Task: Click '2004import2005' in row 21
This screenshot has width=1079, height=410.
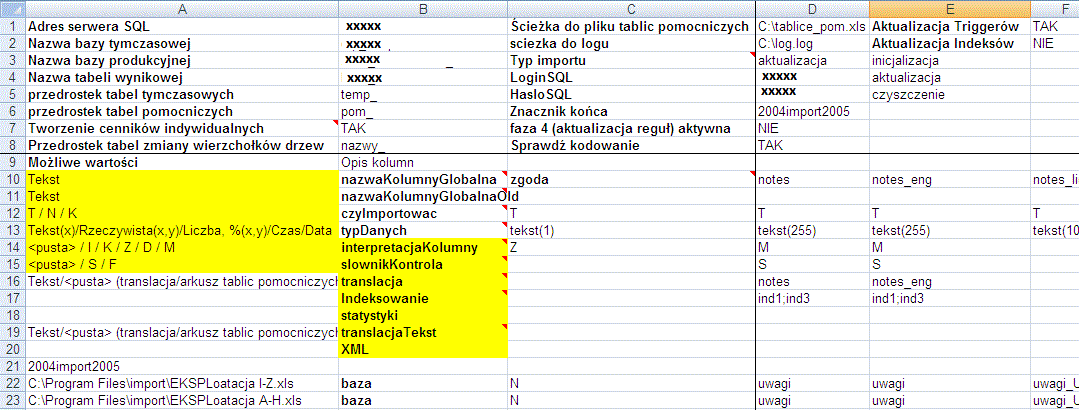Action: pyautogui.click(x=182, y=365)
